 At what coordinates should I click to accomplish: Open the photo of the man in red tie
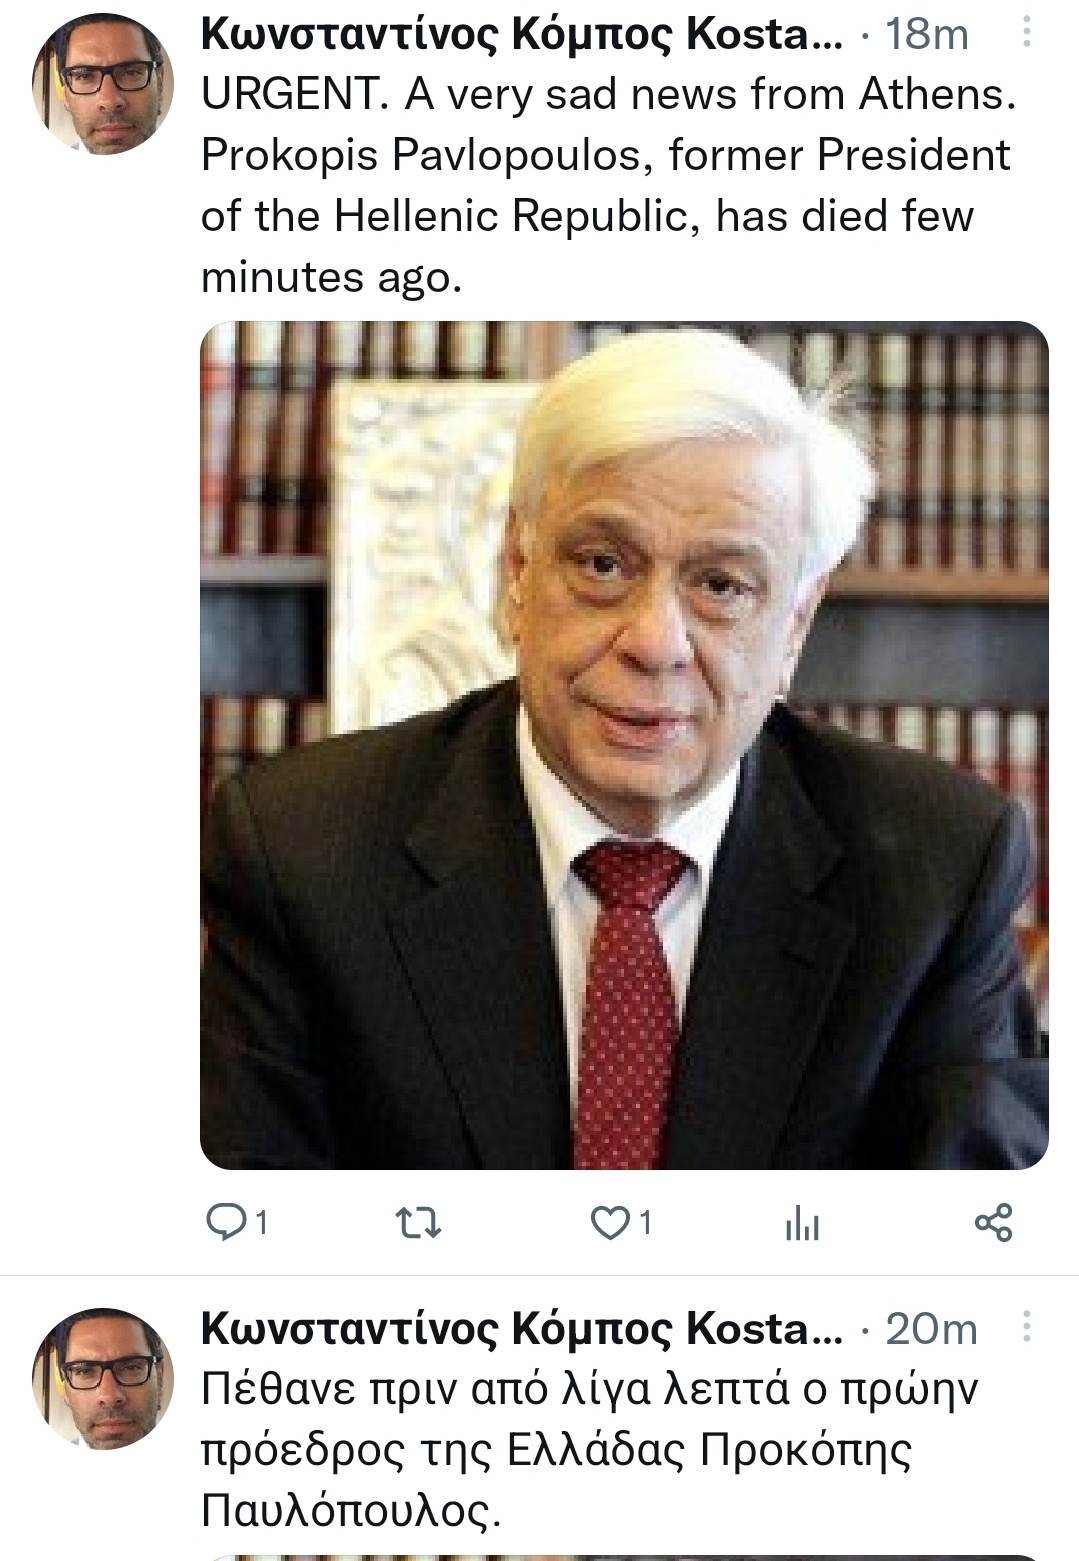coord(624,745)
